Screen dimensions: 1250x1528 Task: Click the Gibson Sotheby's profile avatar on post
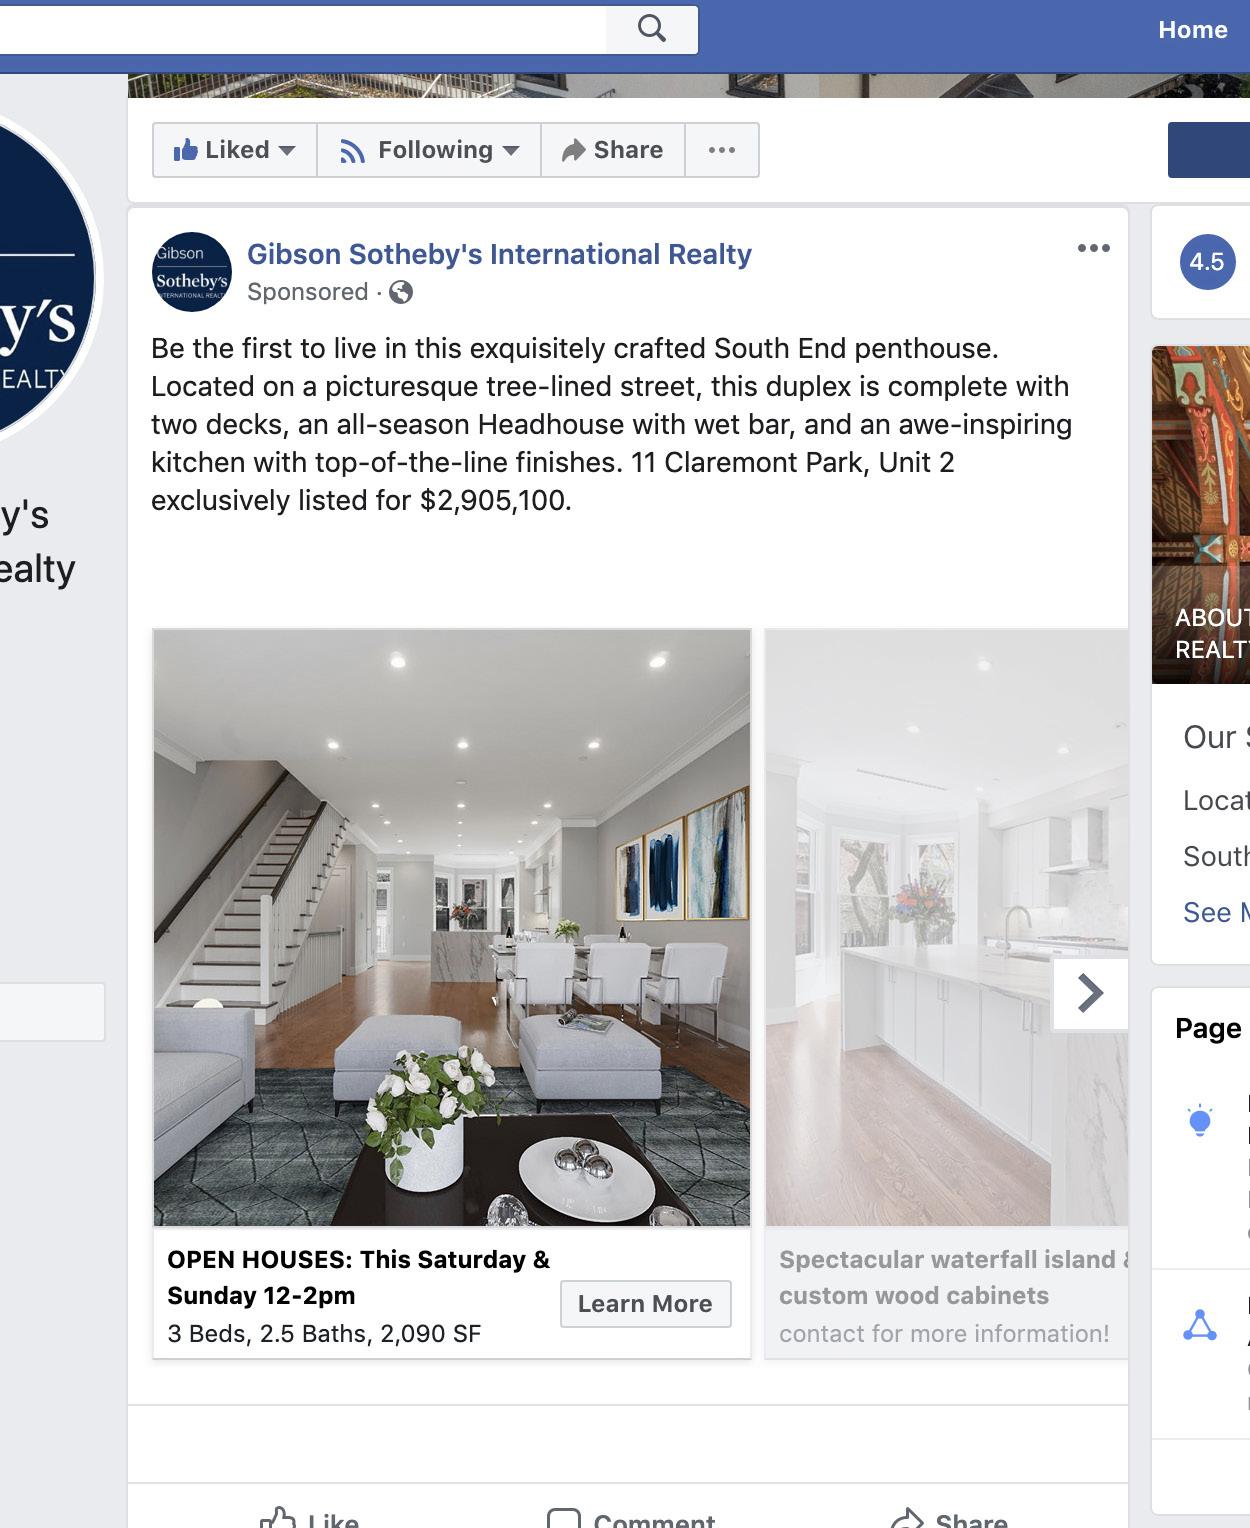(192, 272)
